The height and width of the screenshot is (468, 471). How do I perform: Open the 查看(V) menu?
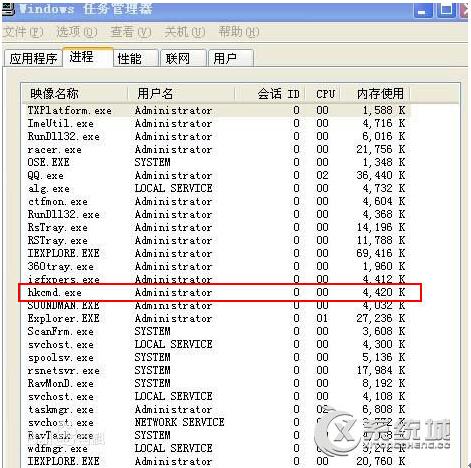(x=131, y=32)
